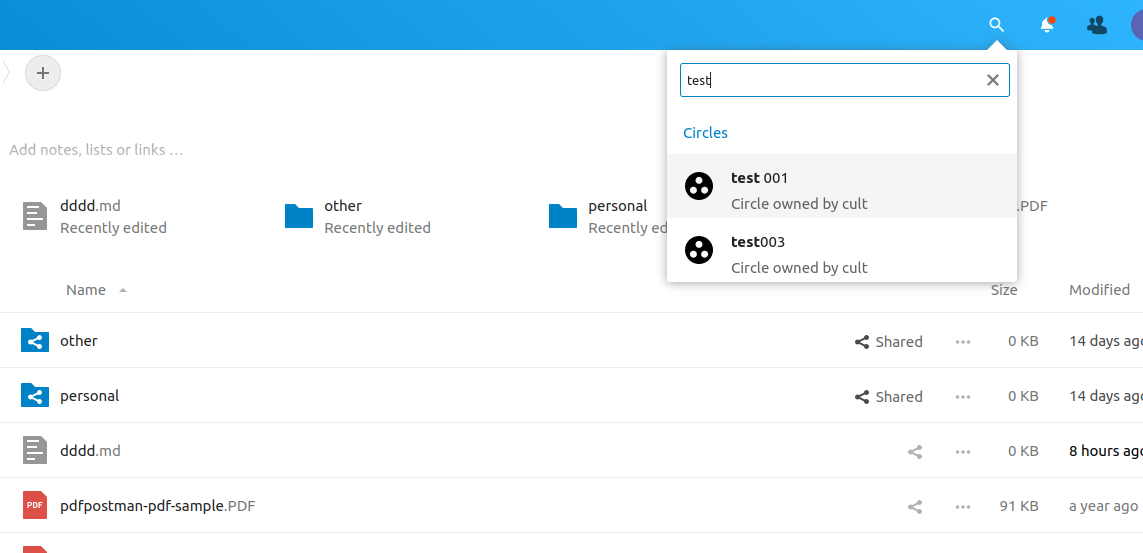Screen dimensions: 1143x553
Task: Click the a year ago modified time
Action: [x=1104, y=506]
